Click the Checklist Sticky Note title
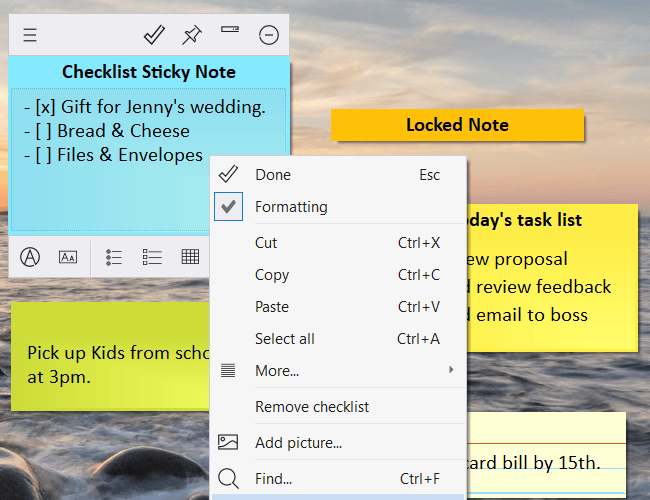 pos(149,72)
